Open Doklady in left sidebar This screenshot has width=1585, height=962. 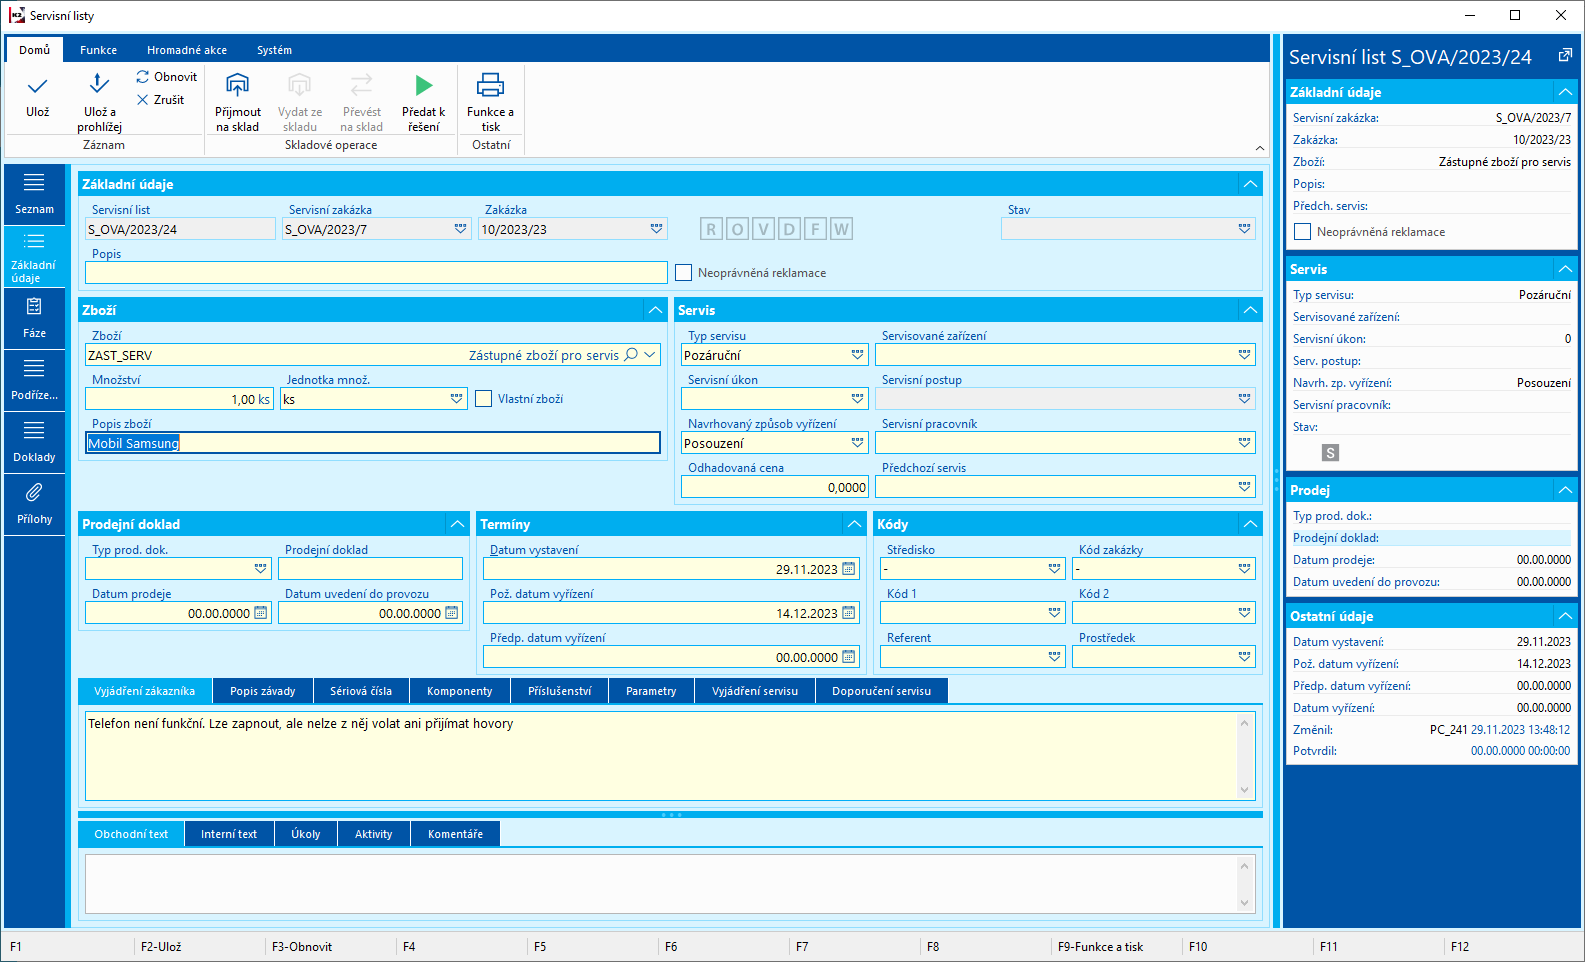pos(34,441)
